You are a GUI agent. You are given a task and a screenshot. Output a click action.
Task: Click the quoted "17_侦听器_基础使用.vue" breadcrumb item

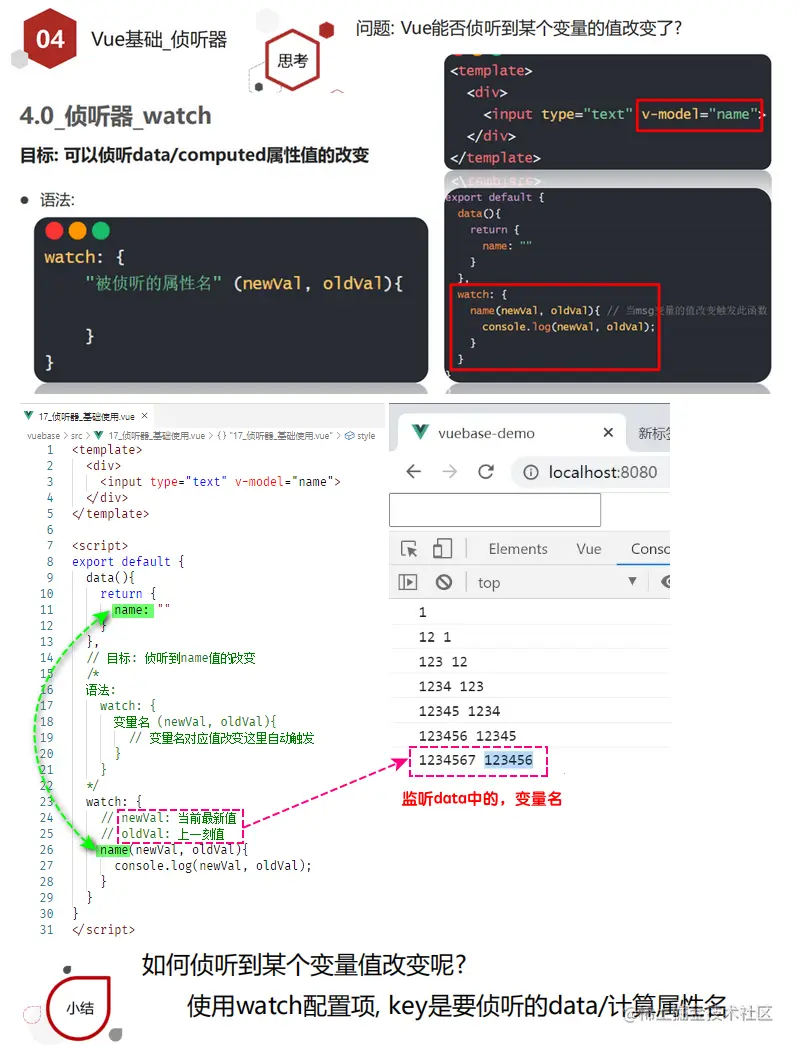click(280, 436)
